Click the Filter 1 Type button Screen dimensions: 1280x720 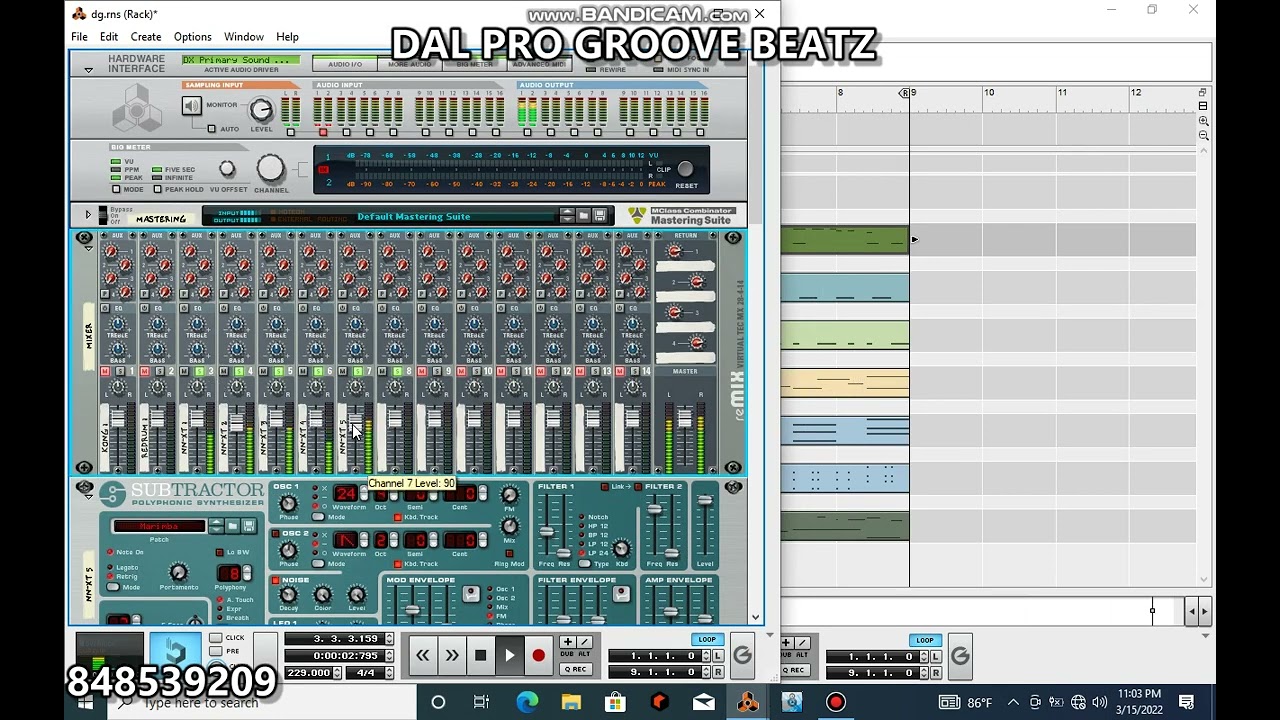pos(582,563)
